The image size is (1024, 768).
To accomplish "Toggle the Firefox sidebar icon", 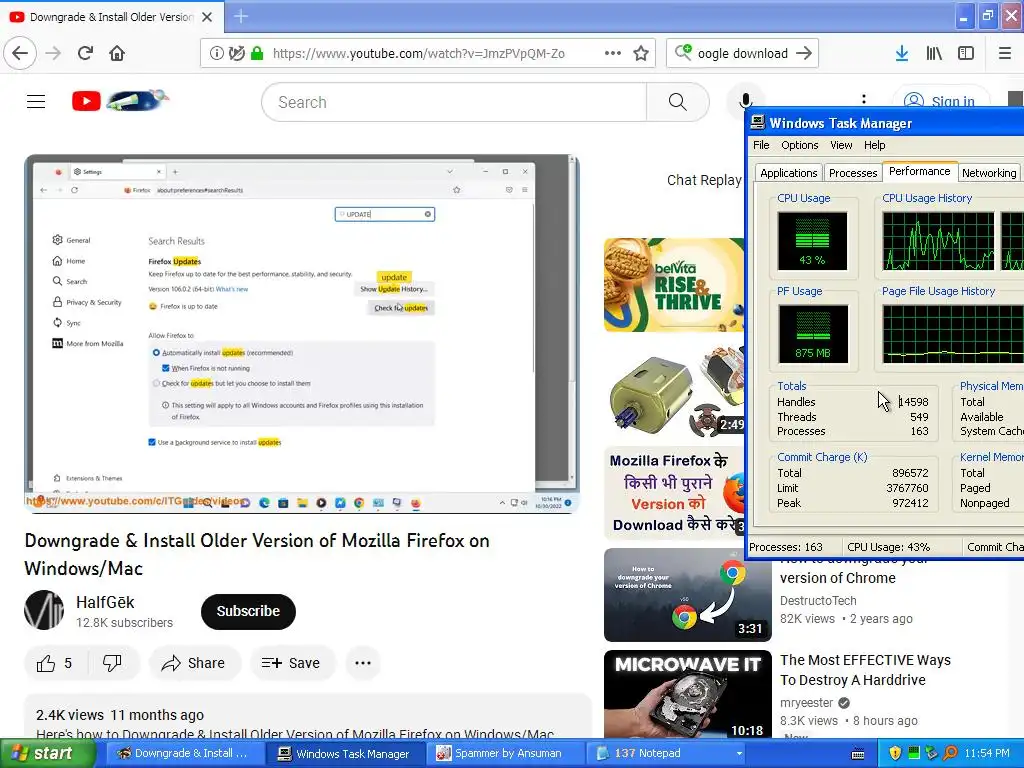I will click(966, 54).
